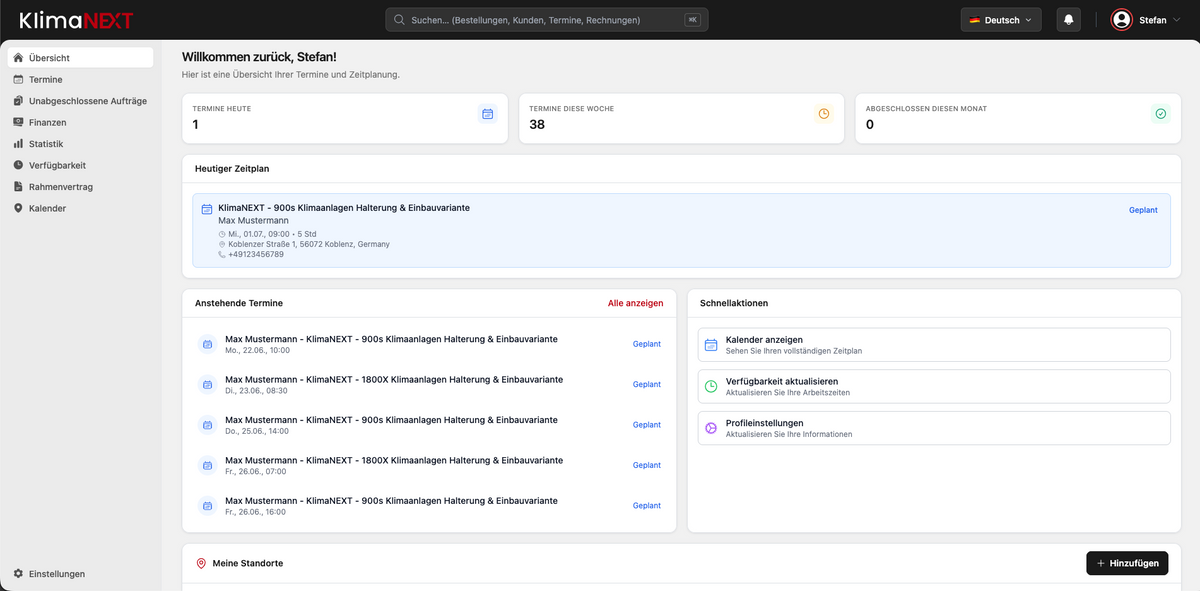
Task: Open the Rahmenvertrag sidebar entry
Action: (x=80, y=187)
